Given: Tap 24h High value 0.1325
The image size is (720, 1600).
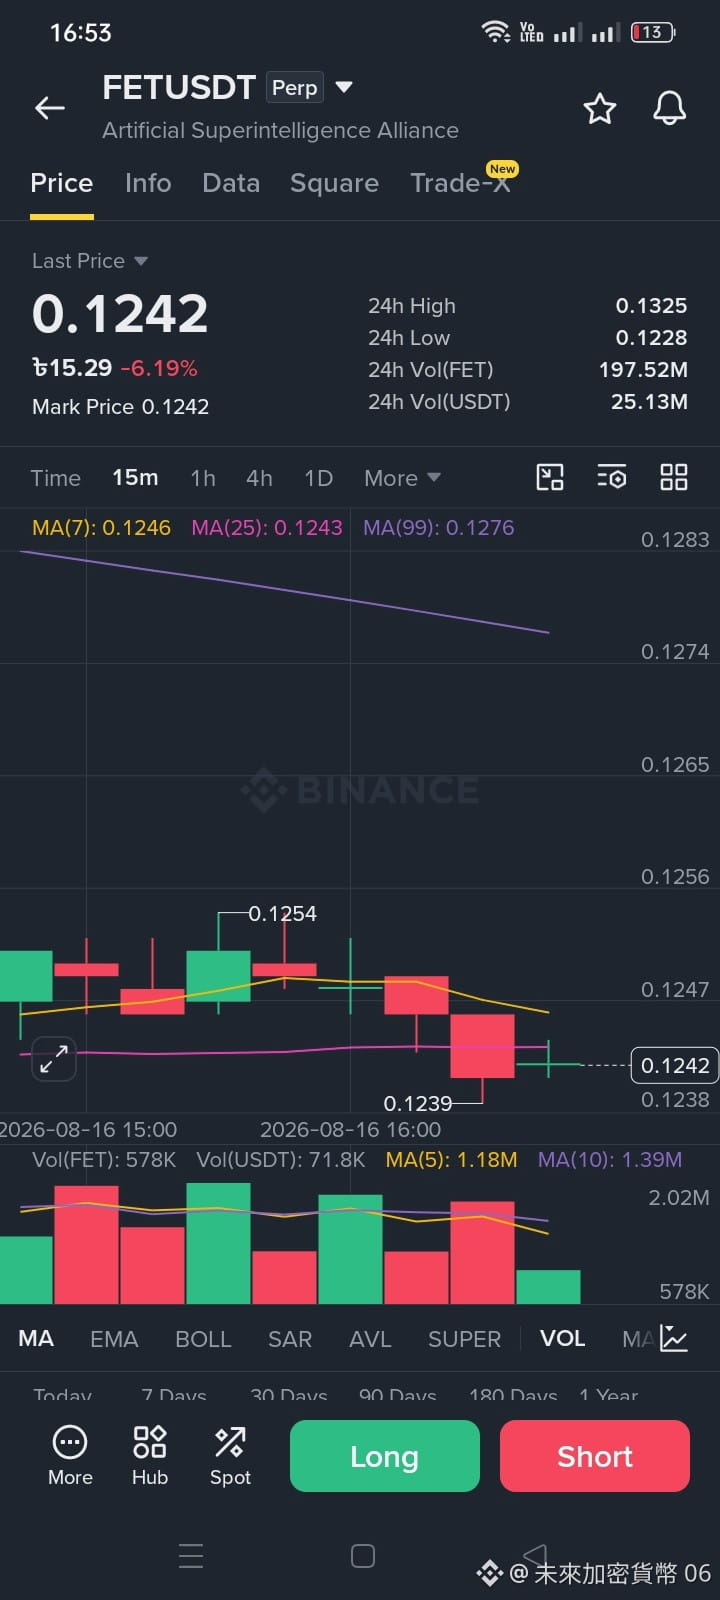Looking at the screenshot, I should pyautogui.click(x=651, y=306).
